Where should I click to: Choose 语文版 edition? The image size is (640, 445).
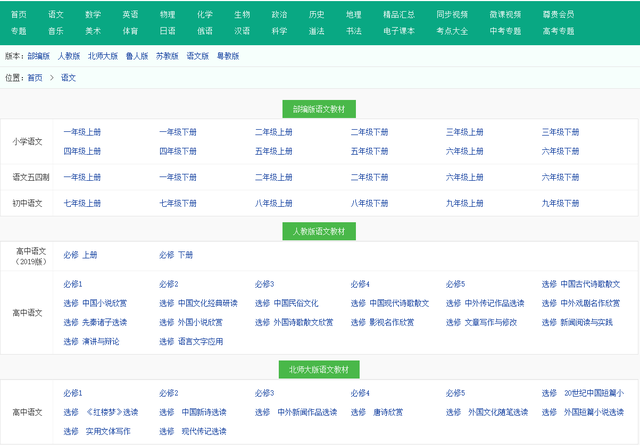[x=198, y=56]
